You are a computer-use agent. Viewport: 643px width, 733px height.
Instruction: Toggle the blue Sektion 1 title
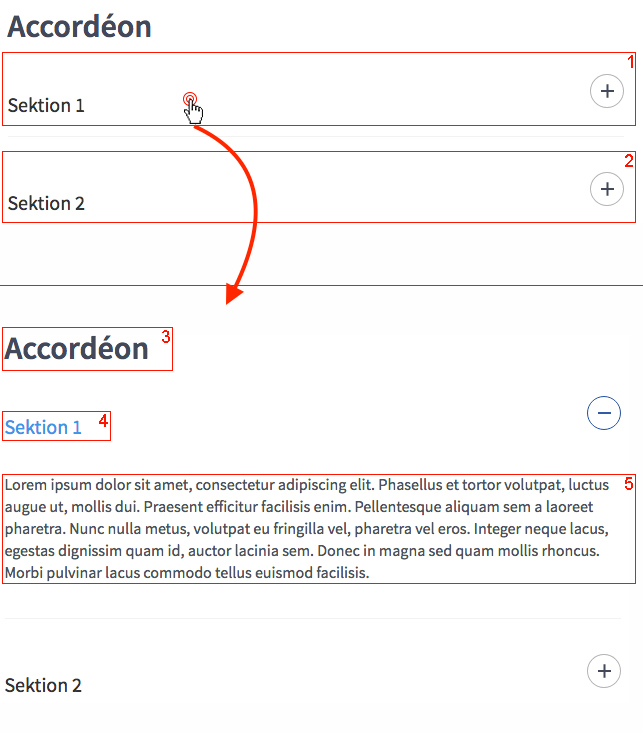click(x=43, y=427)
